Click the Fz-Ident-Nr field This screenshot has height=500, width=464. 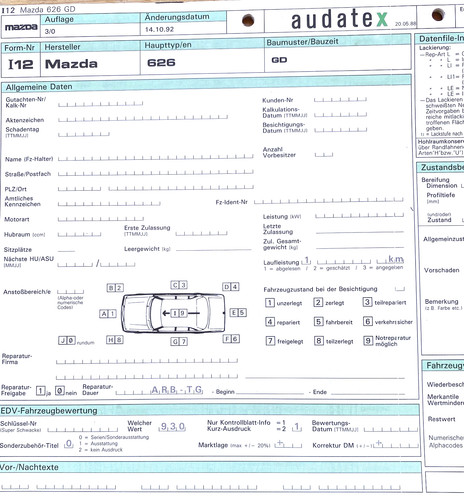[x=329, y=201]
